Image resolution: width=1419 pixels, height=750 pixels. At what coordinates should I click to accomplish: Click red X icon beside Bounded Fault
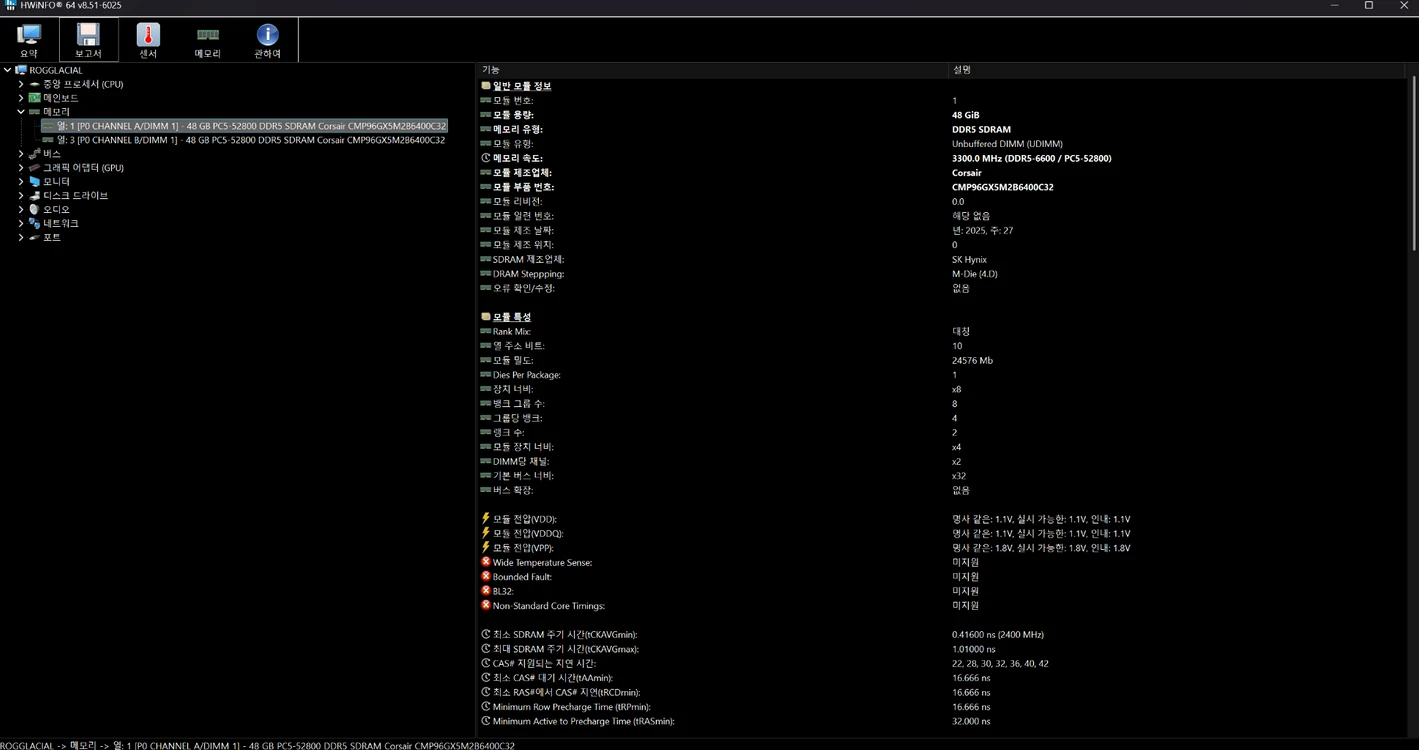(486, 577)
